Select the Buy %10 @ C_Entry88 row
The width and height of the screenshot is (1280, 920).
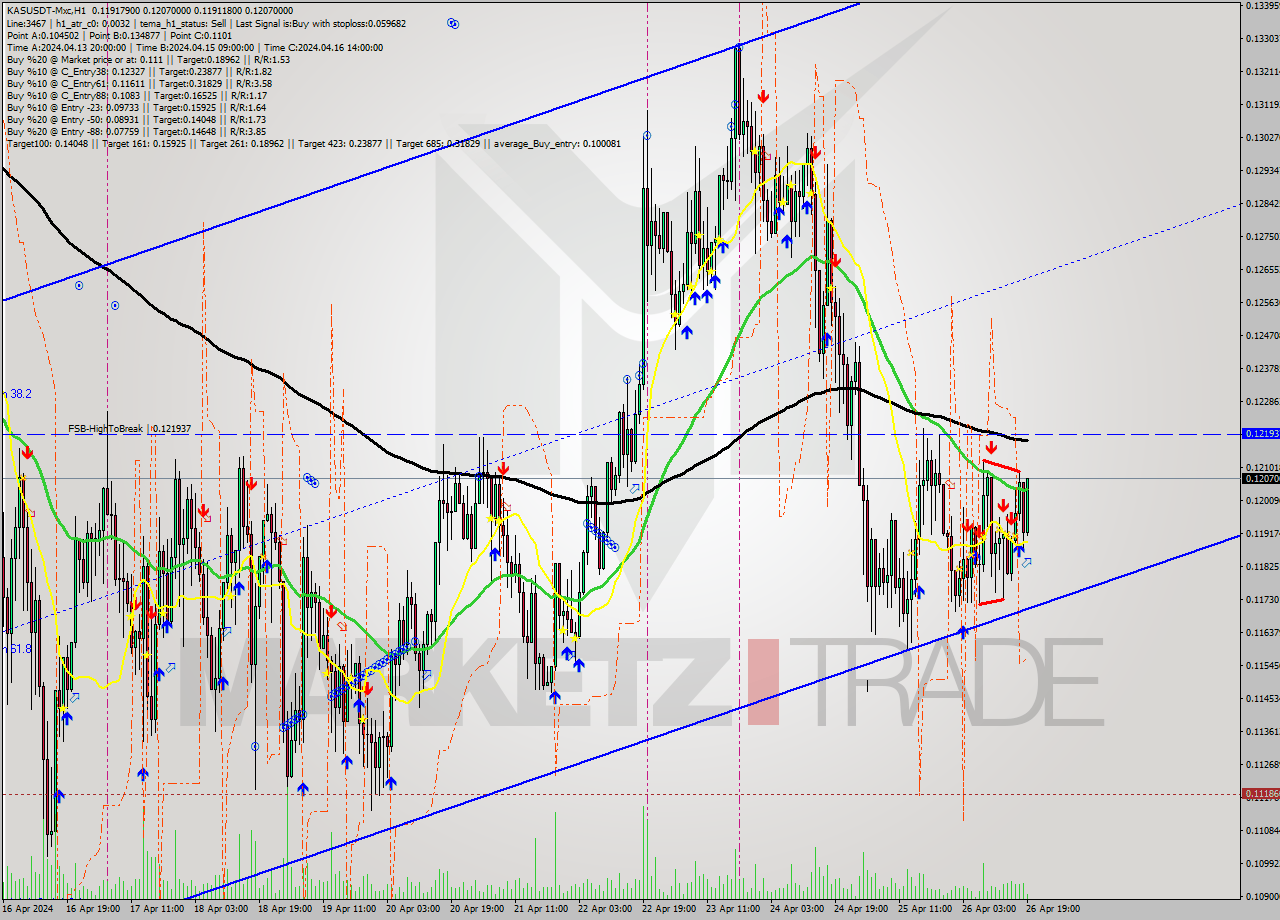point(135,96)
